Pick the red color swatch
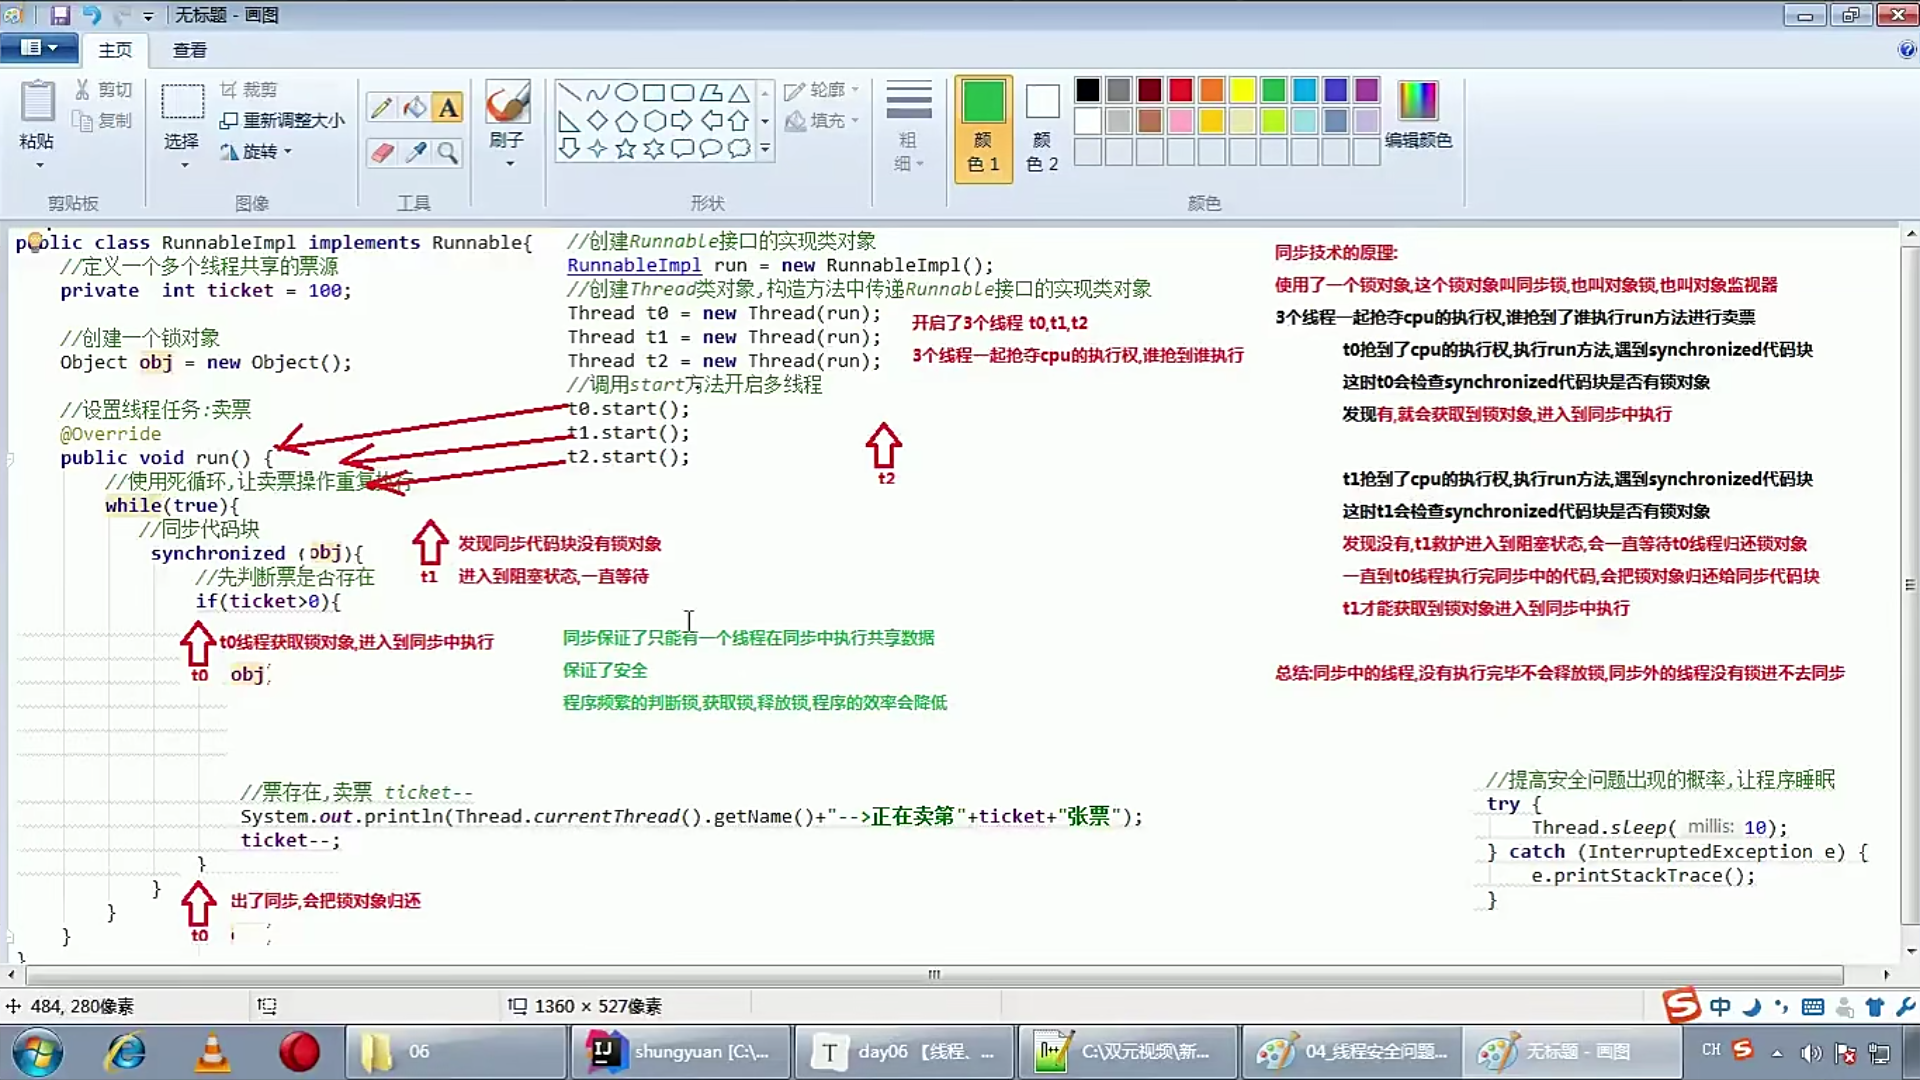The image size is (1920, 1080). [1180, 90]
